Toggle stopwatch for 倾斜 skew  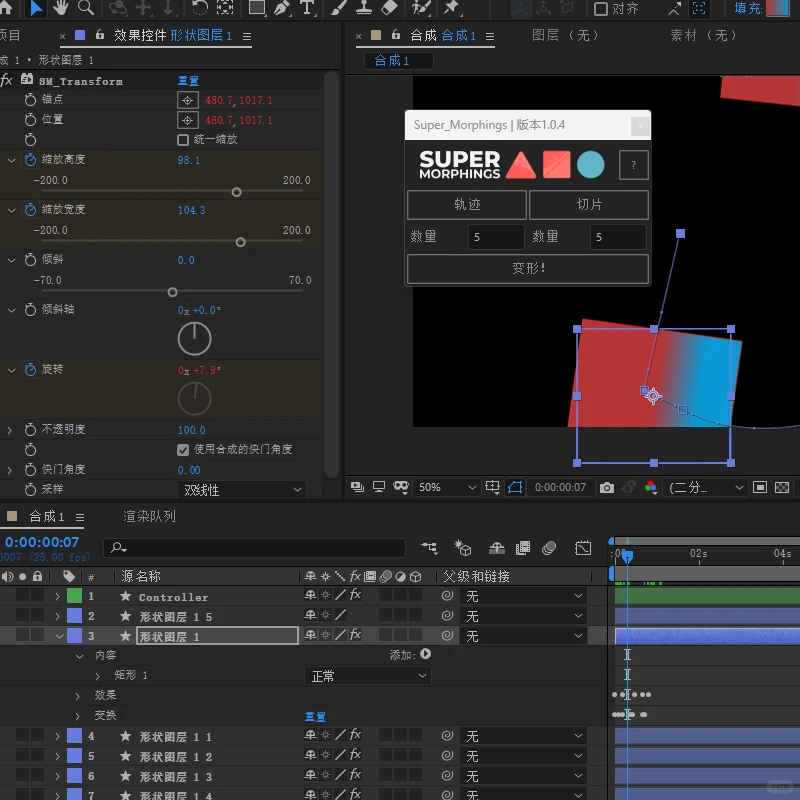(x=30, y=260)
